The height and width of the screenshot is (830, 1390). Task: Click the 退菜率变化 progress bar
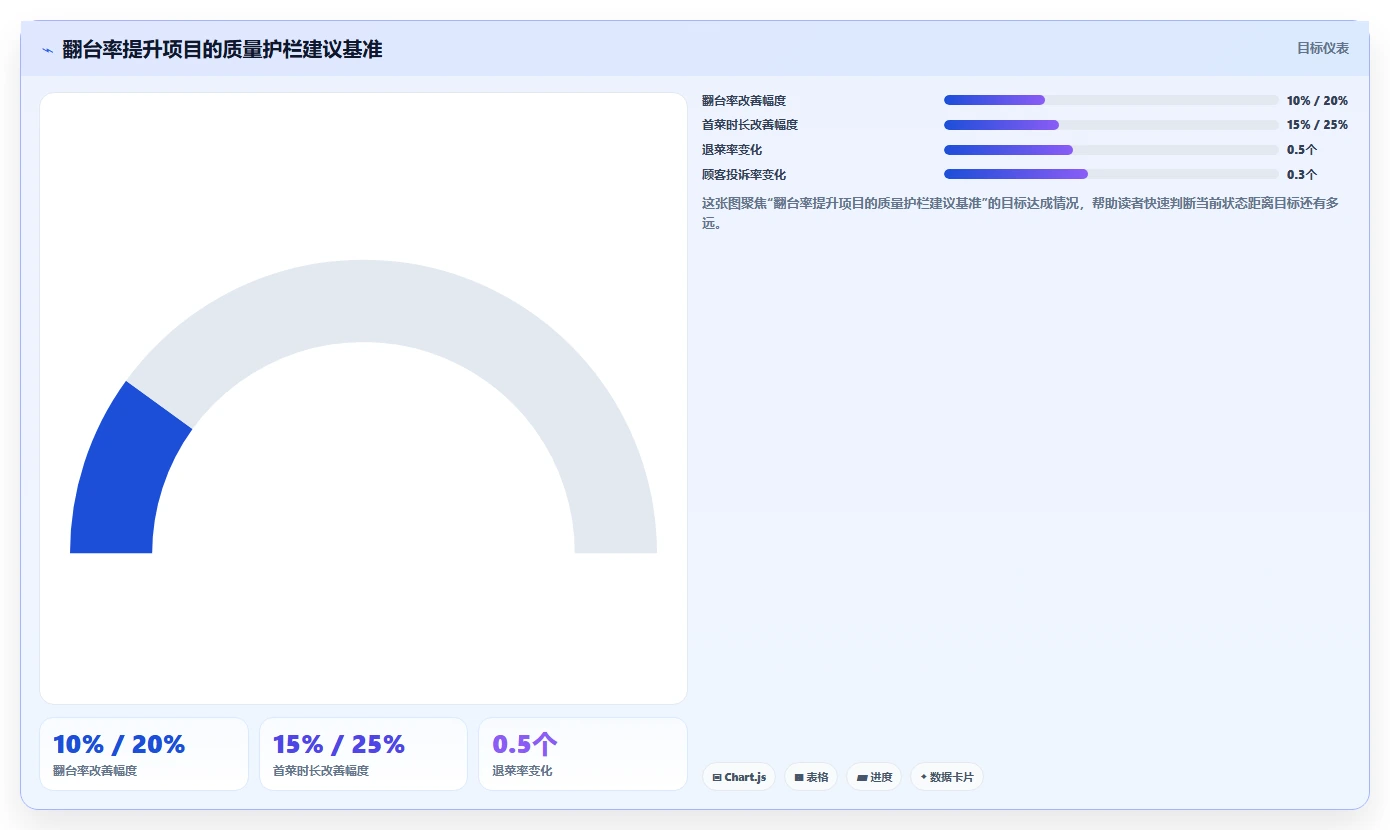coord(1111,150)
